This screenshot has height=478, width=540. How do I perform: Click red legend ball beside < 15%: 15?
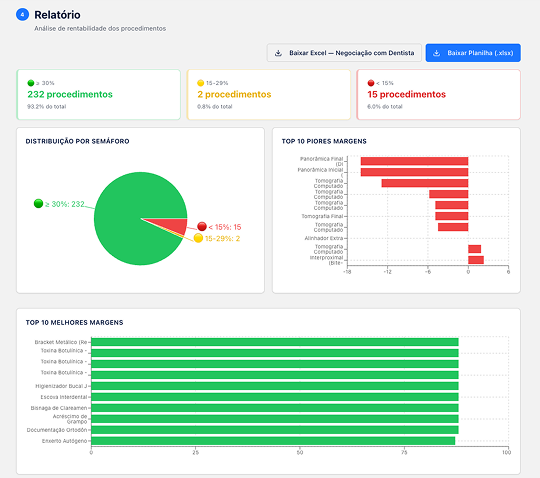(x=202, y=226)
